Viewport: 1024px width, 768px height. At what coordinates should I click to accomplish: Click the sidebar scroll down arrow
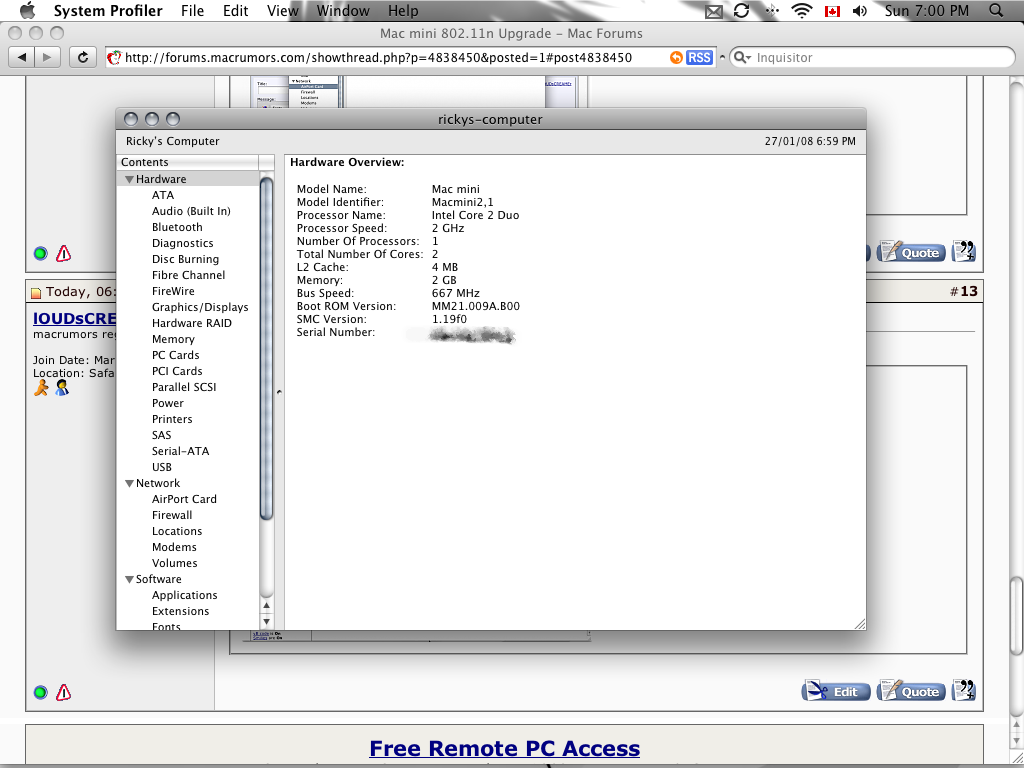(266, 621)
